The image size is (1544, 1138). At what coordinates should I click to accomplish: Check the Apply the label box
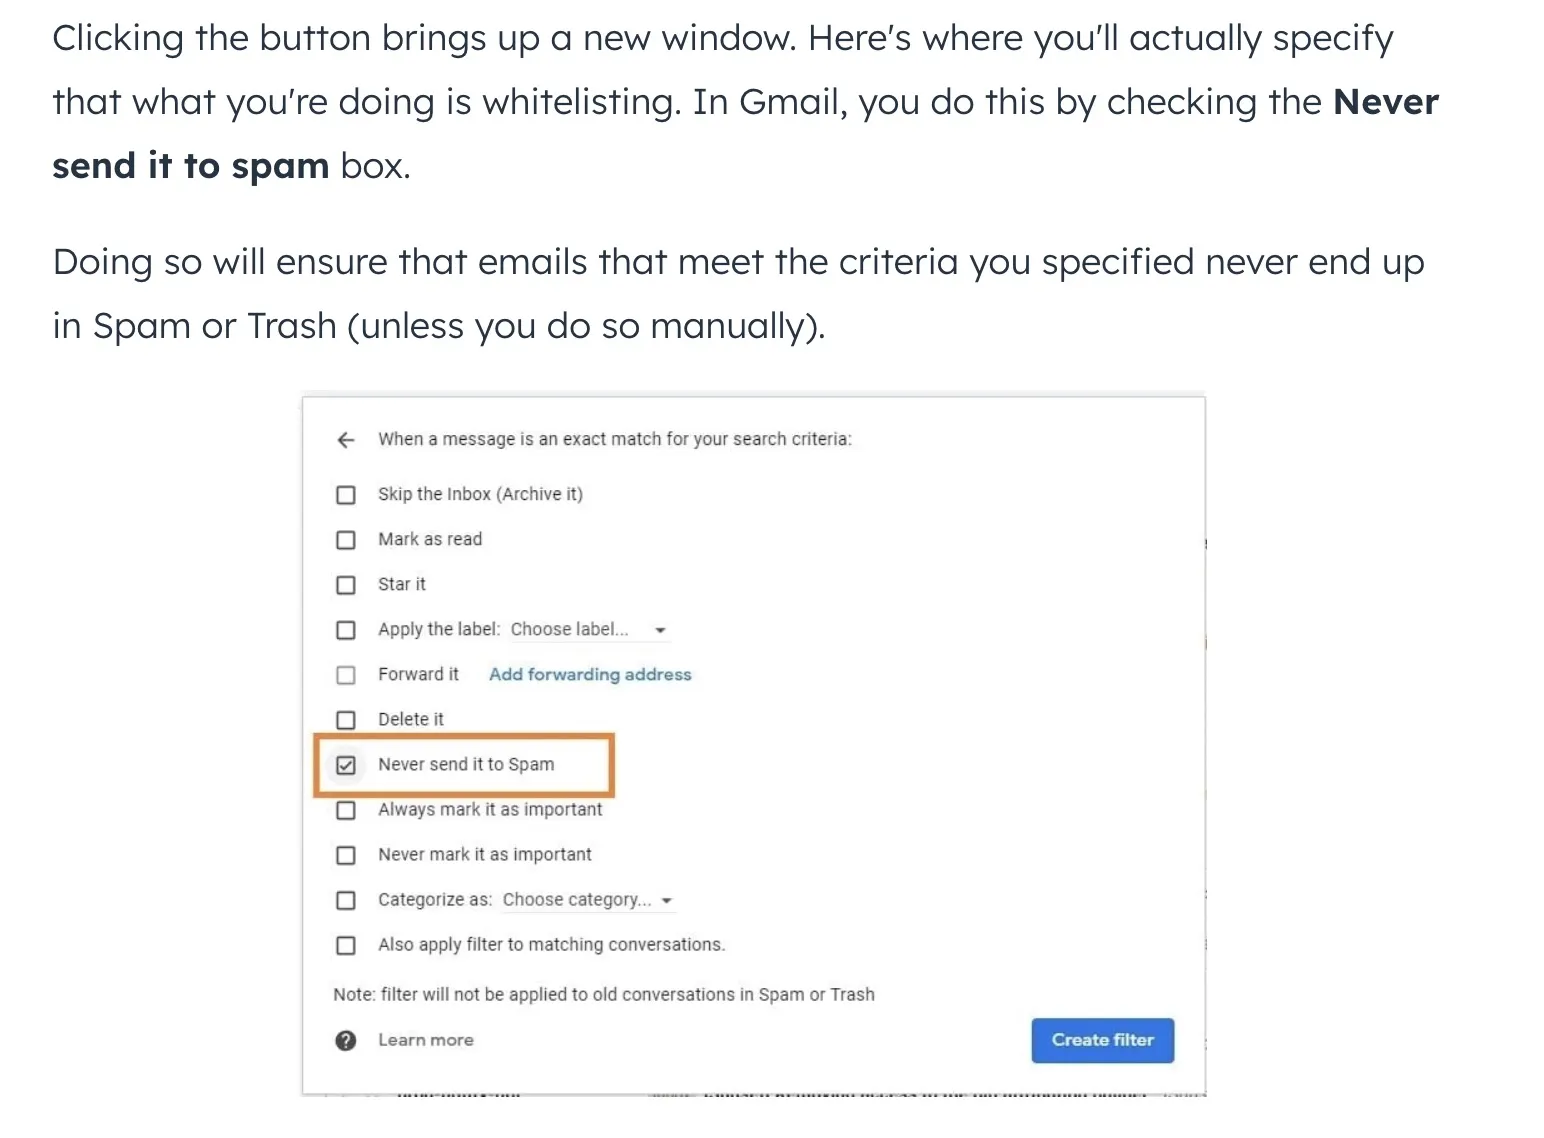click(x=346, y=630)
